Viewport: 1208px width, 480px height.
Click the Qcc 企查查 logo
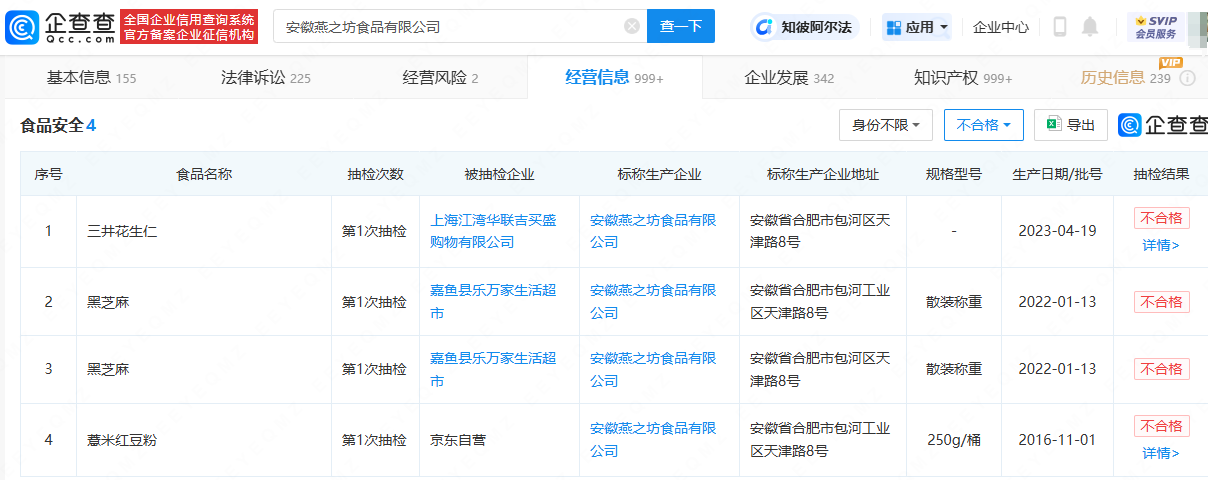(x=60, y=27)
